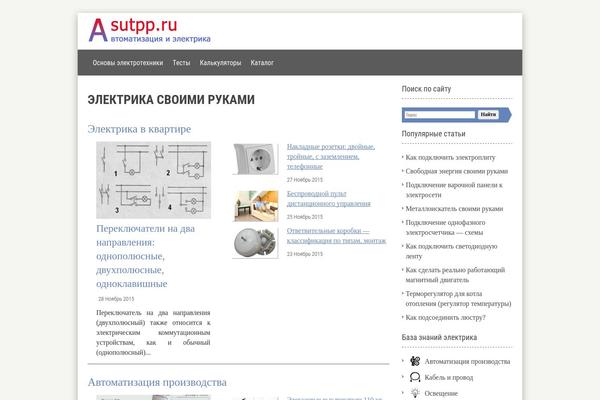The width and height of the screenshot is (600, 400).
Task: Click the Asutpp.ru site logo
Action: 150,30
